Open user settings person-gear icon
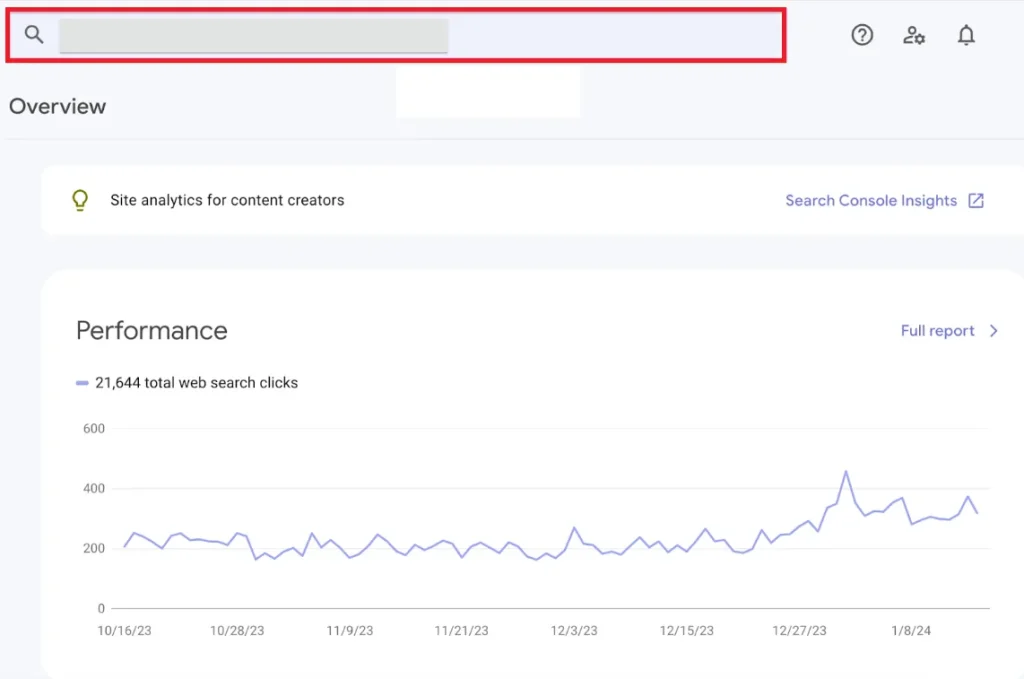The image size is (1024, 679). tap(914, 35)
